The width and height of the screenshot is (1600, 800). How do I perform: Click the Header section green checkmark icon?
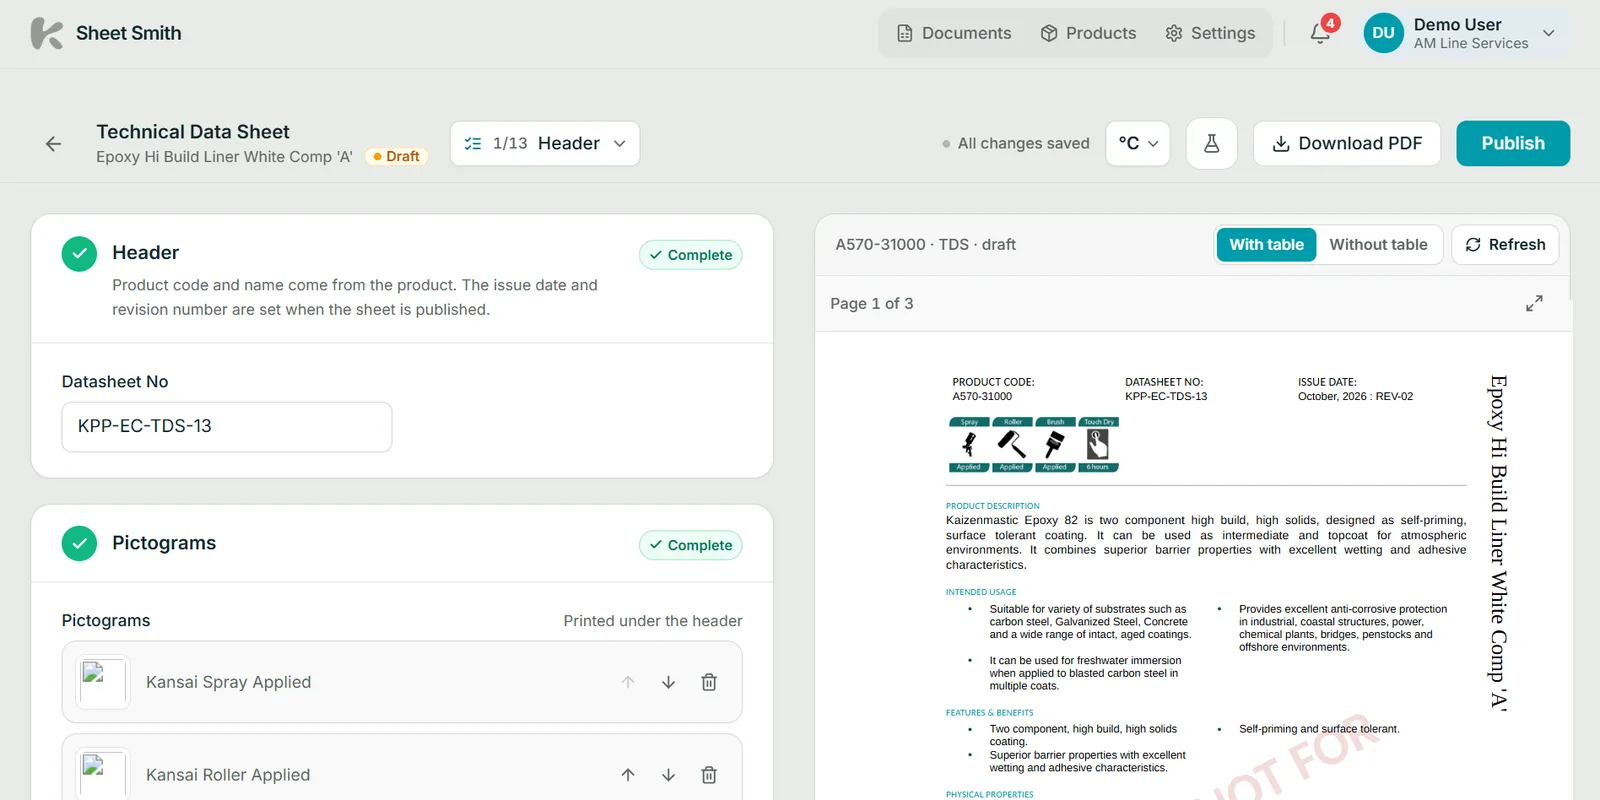pos(79,254)
